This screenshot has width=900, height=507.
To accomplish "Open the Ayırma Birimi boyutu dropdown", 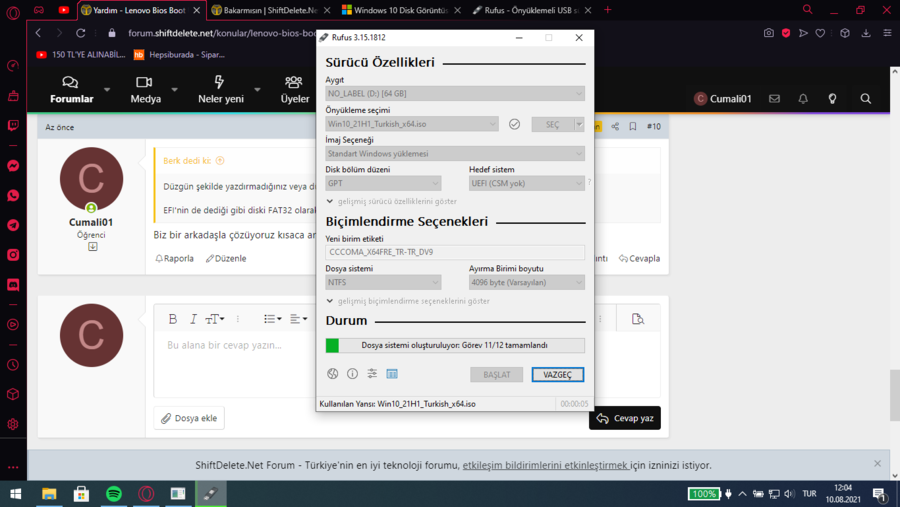I will coord(527,282).
